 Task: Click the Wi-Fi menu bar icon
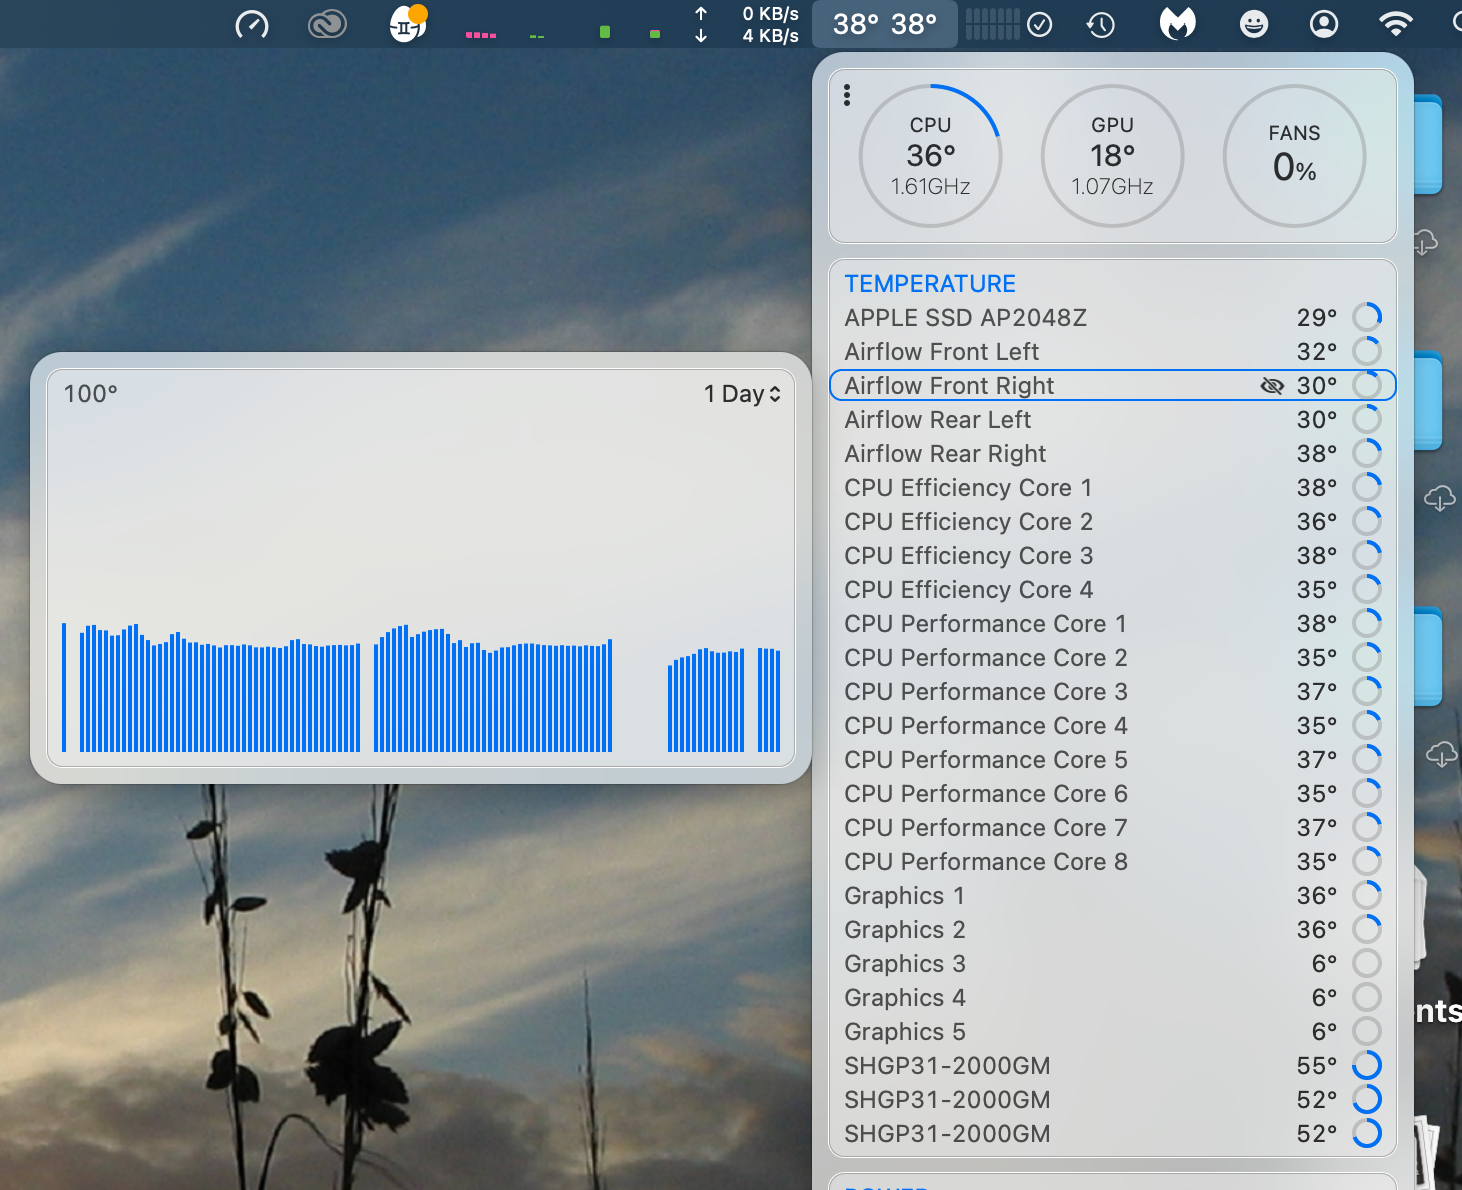tap(1396, 24)
